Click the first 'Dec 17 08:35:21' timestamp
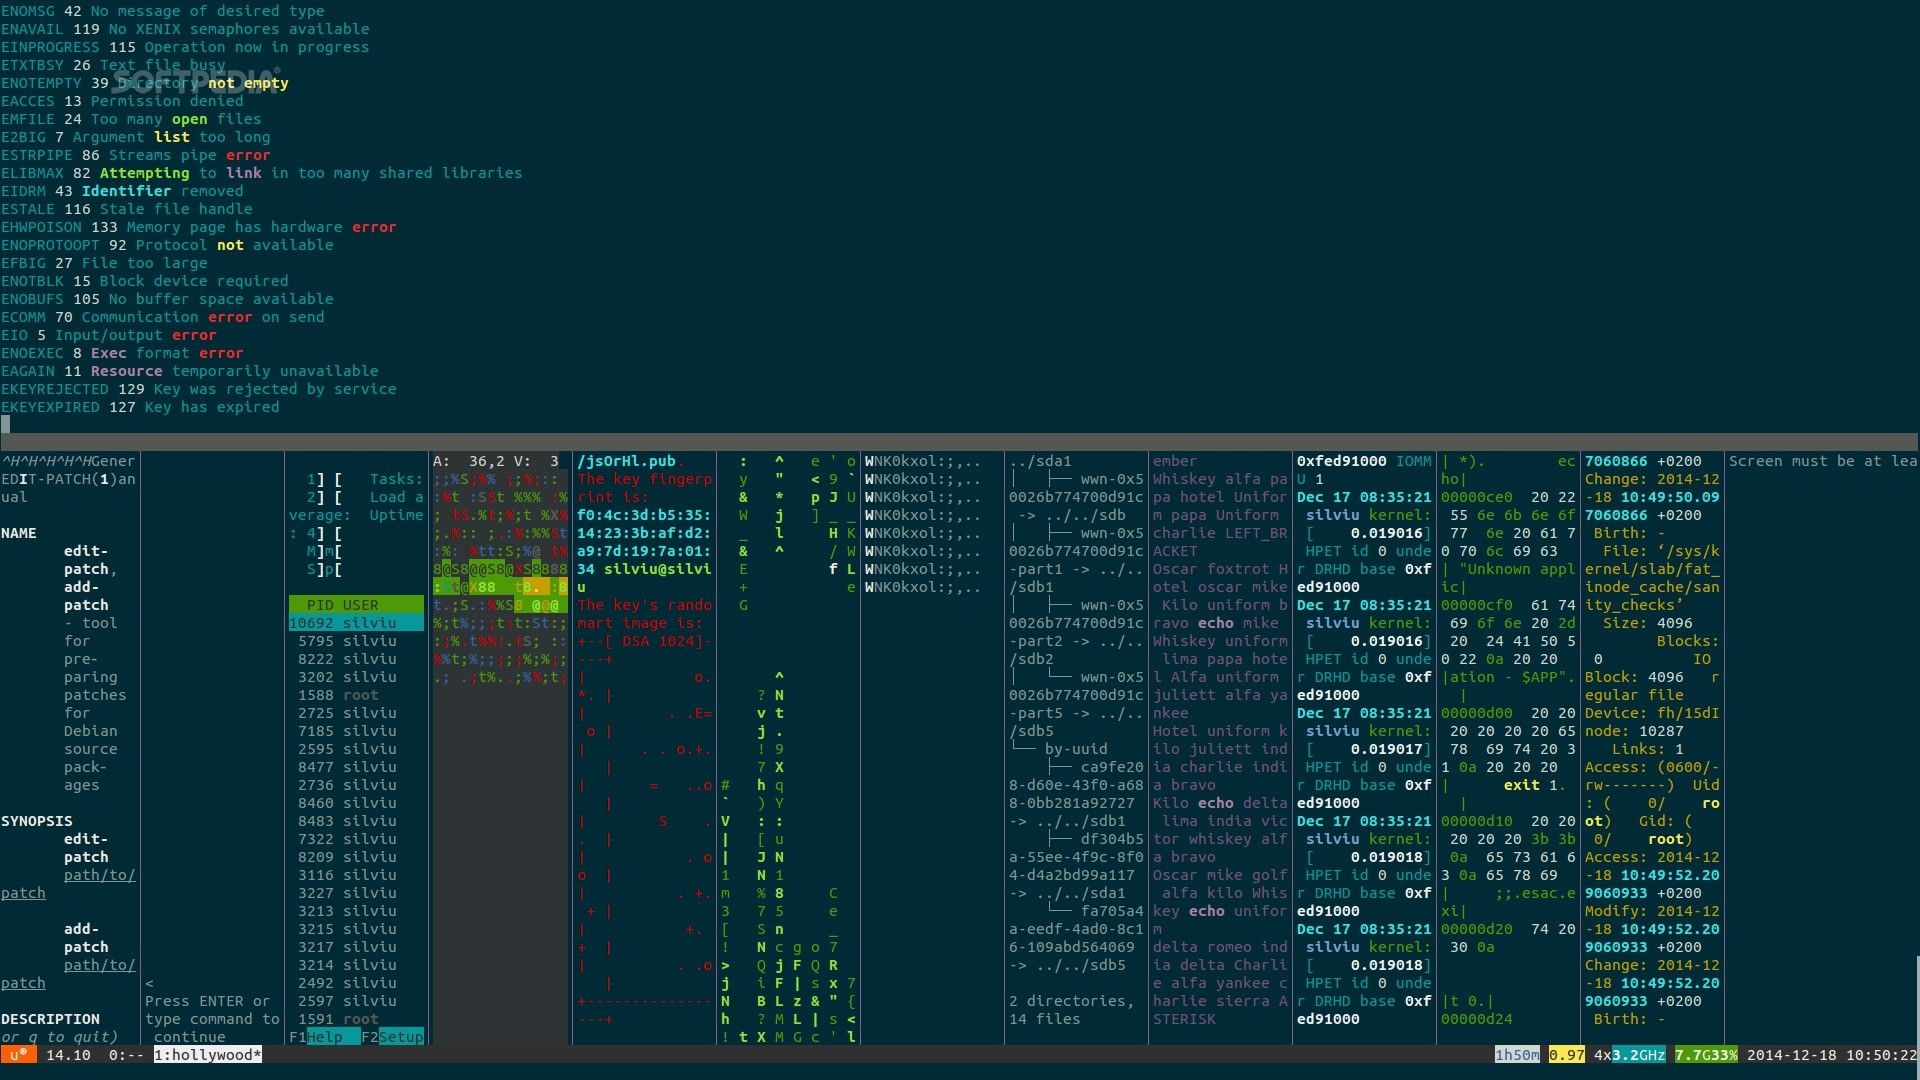 (x=1365, y=497)
